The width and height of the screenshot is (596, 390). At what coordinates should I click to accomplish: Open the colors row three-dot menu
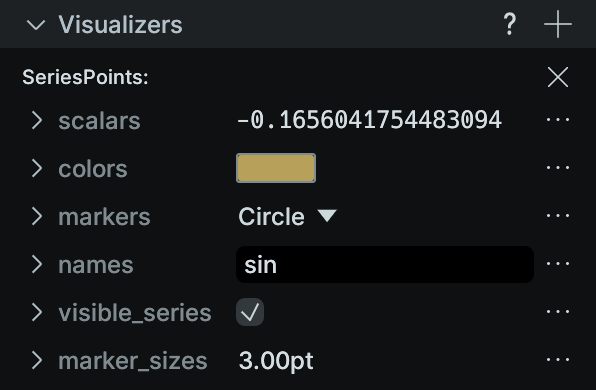click(x=558, y=168)
